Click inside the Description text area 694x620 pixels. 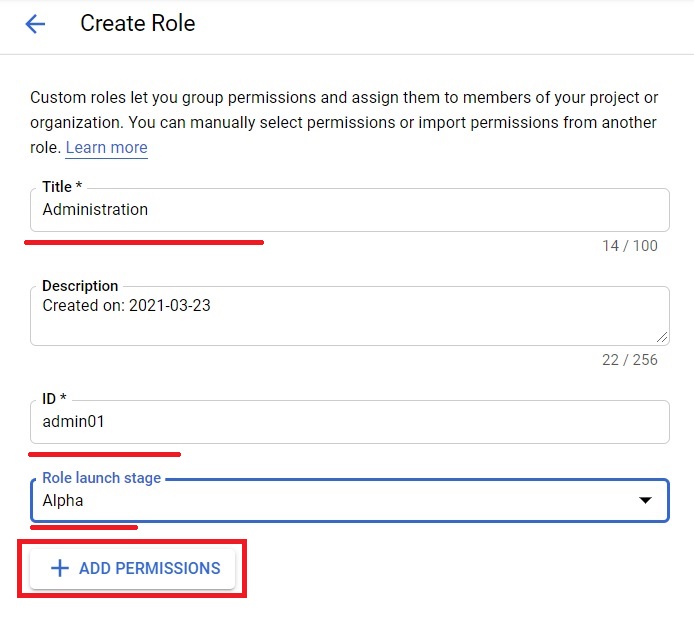pyautogui.click(x=350, y=316)
